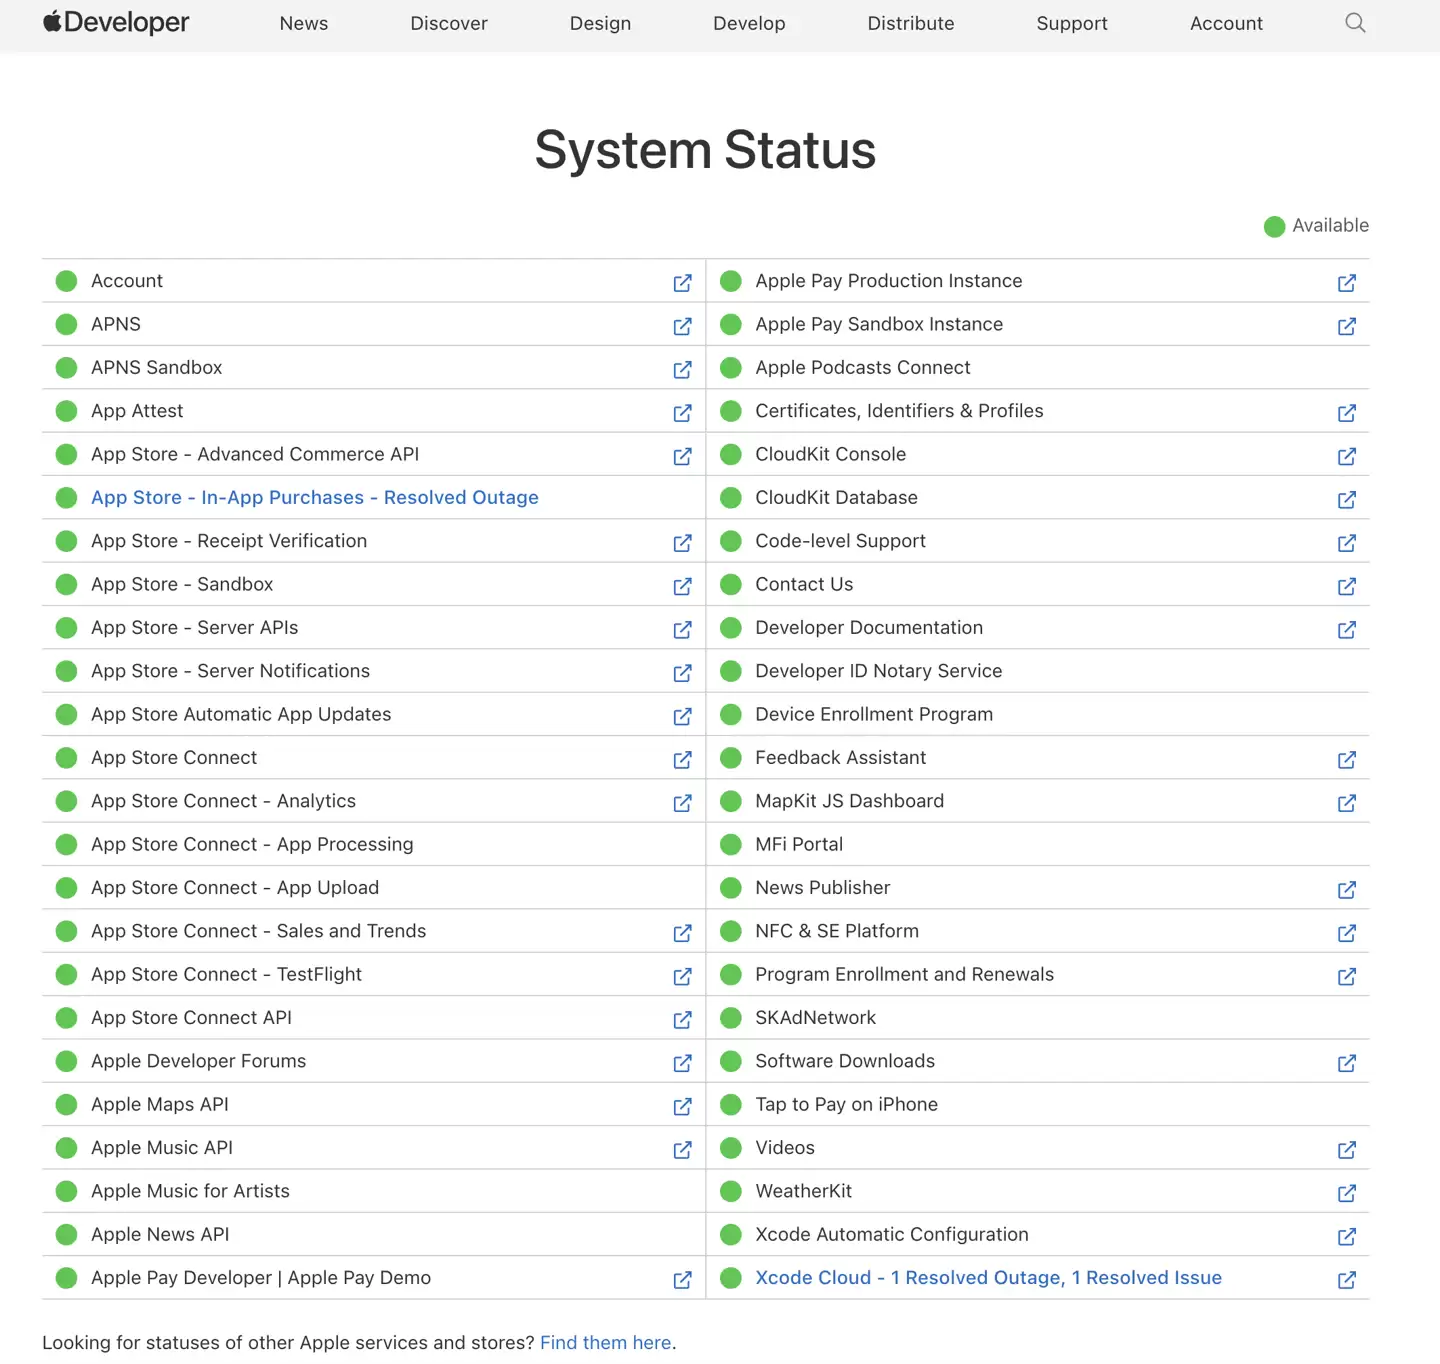Screen dimensions: 1440x1364
Task: Open the In-App Purchases Resolved Outage link
Action: tap(314, 497)
